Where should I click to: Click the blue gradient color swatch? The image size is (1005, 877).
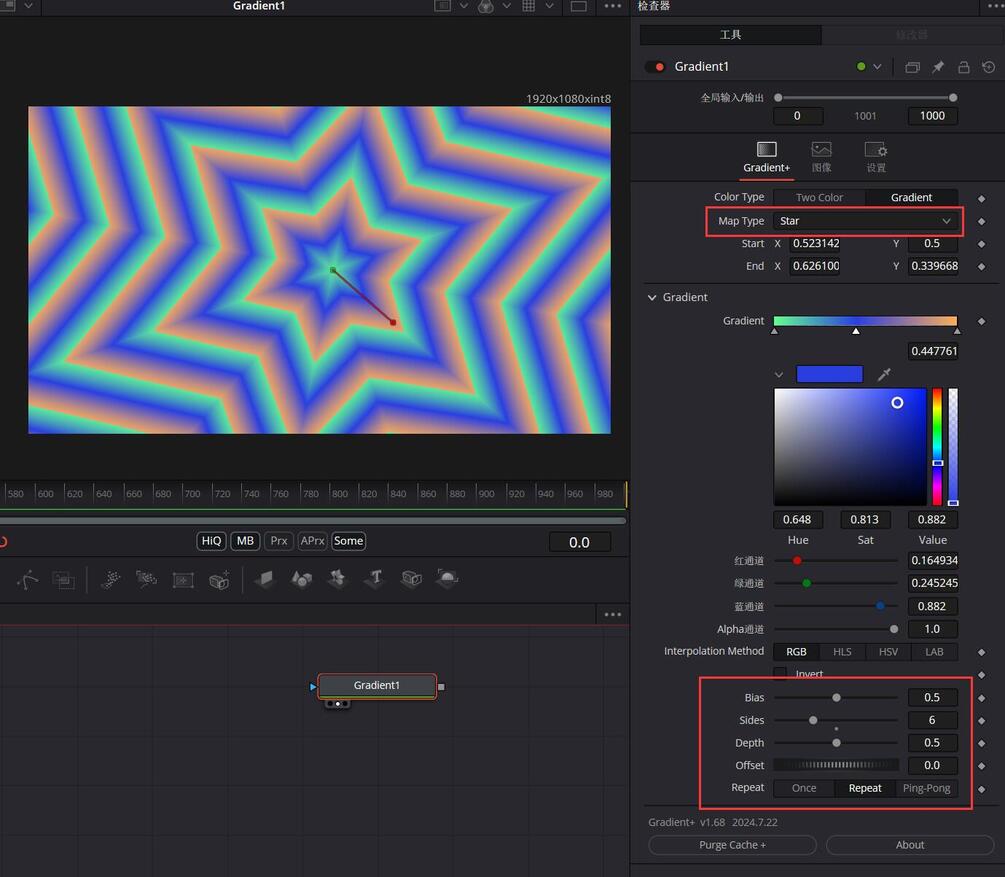pos(829,374)
